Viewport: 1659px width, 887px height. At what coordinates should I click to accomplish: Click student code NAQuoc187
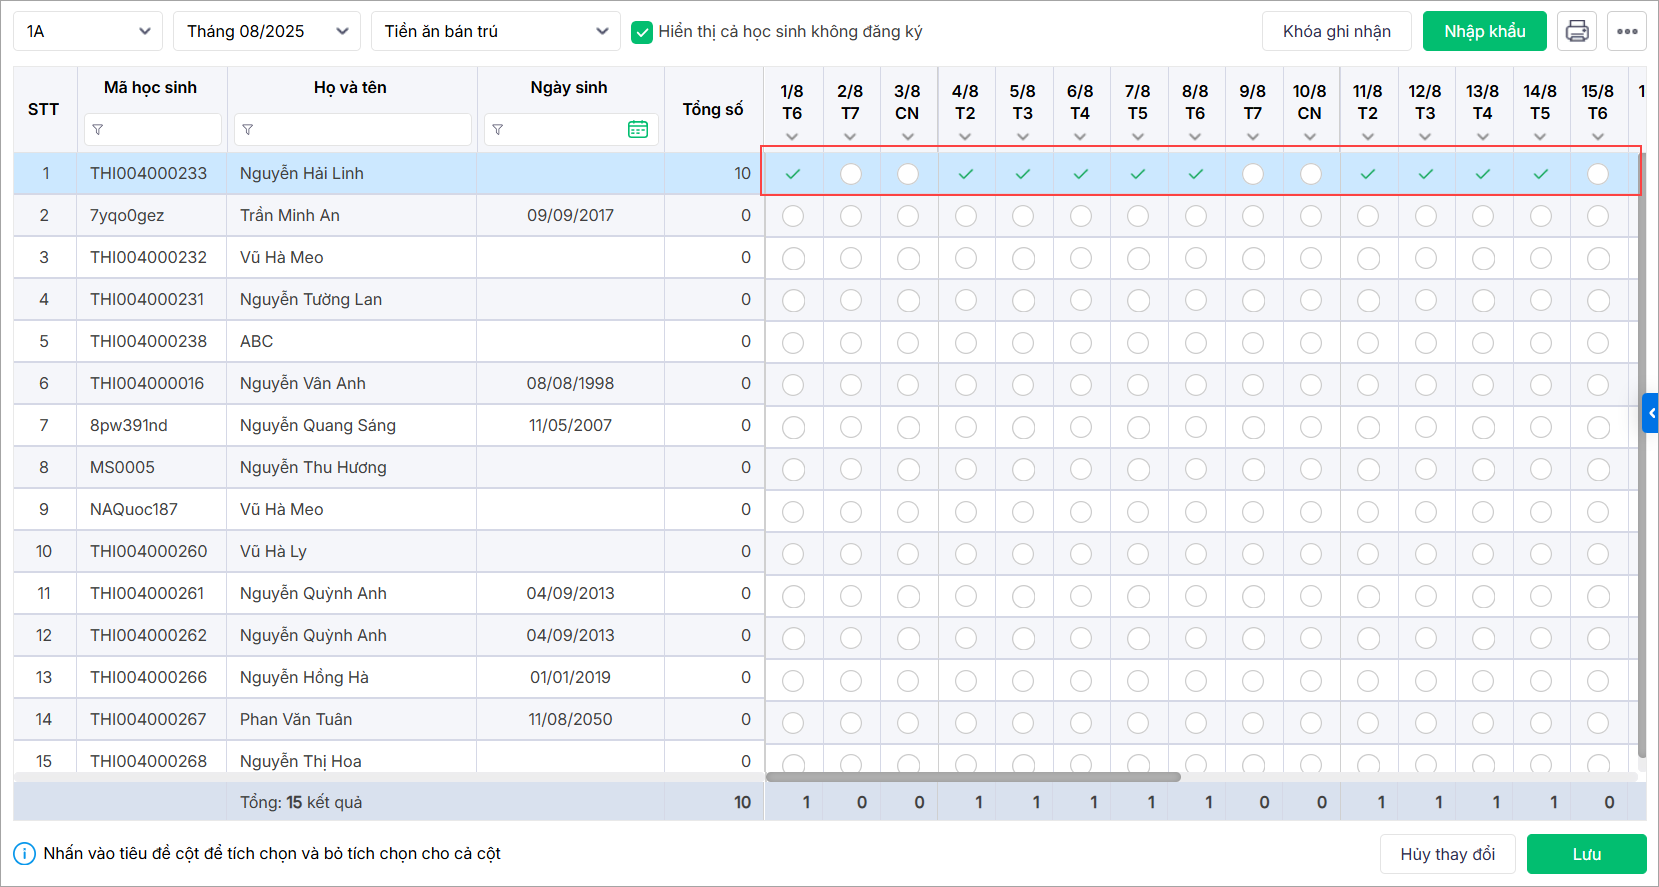[x=134, y=509]
